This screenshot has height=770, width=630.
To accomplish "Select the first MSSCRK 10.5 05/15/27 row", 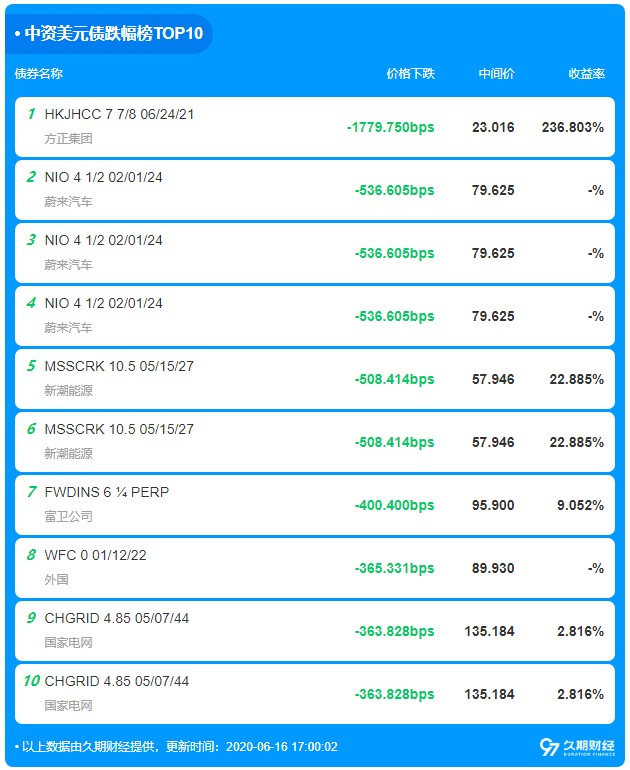I will (x=315, y=379).
